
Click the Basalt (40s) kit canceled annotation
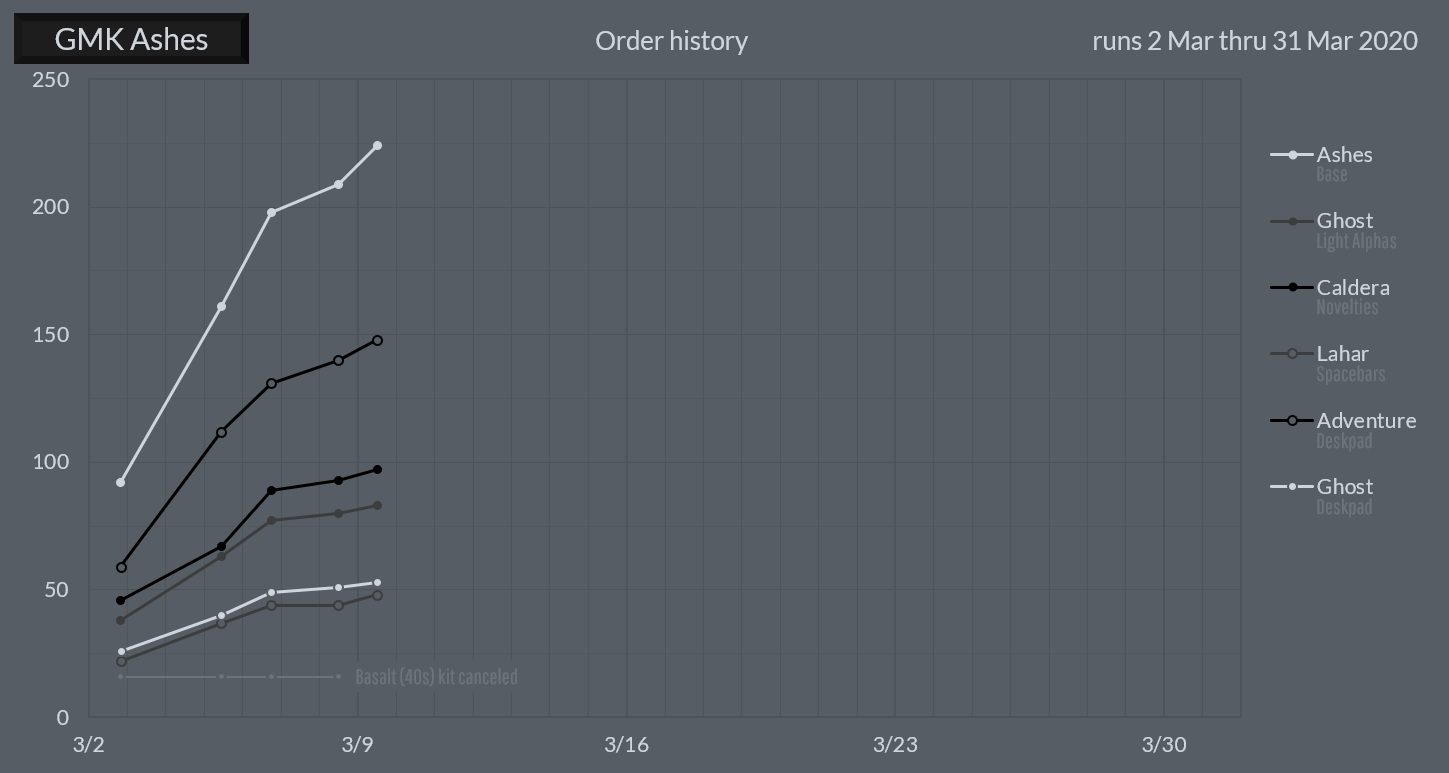pos(436,678)
